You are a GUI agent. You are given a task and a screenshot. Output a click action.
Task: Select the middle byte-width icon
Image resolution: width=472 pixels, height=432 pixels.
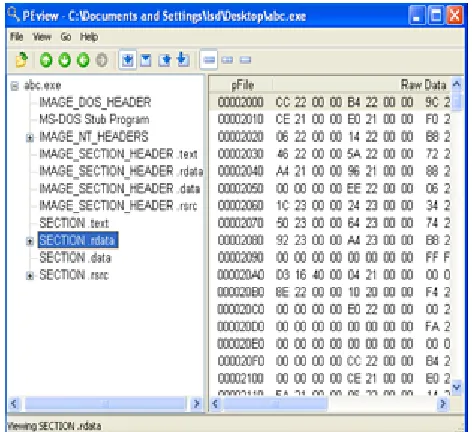227,60
